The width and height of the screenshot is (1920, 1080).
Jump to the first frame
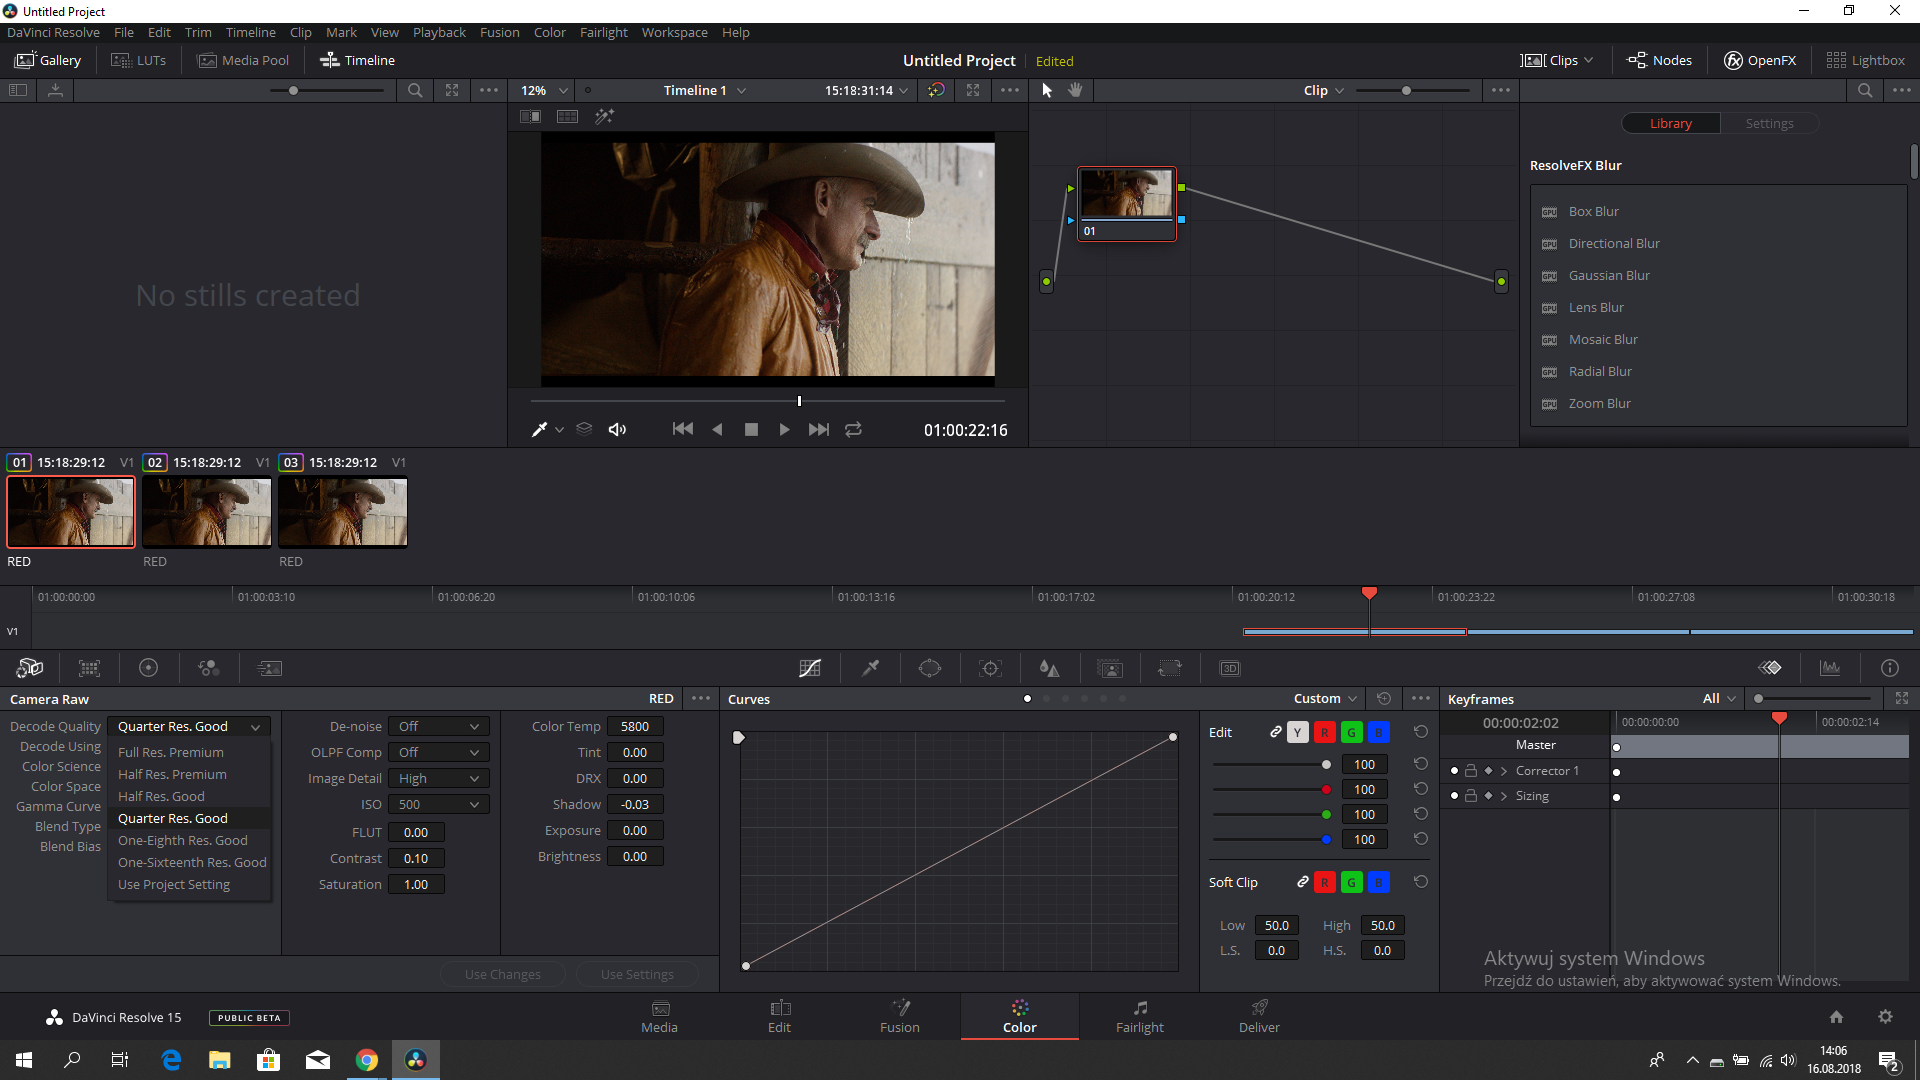tap(683, 429)
